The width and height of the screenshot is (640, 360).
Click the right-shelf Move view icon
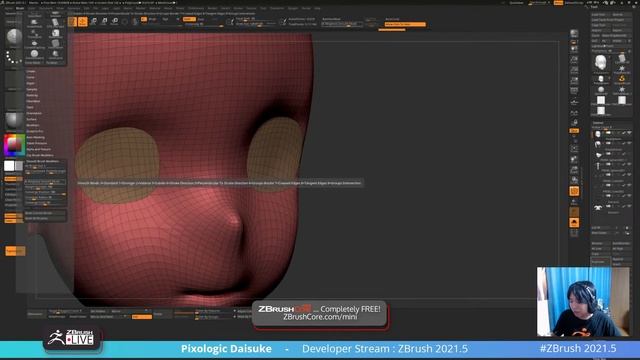coord(574,160)
